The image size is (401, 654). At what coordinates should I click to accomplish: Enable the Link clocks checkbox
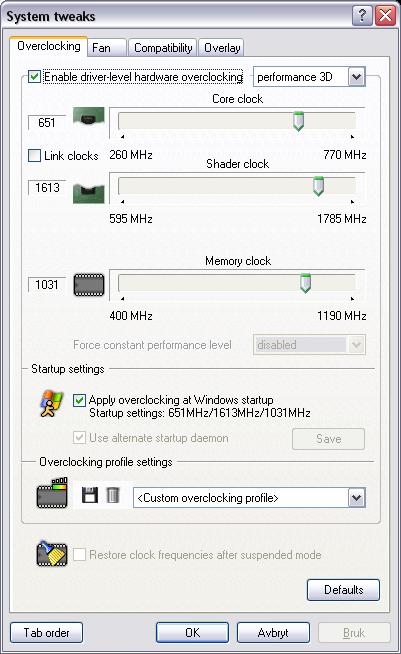click(x=34, y=156)
